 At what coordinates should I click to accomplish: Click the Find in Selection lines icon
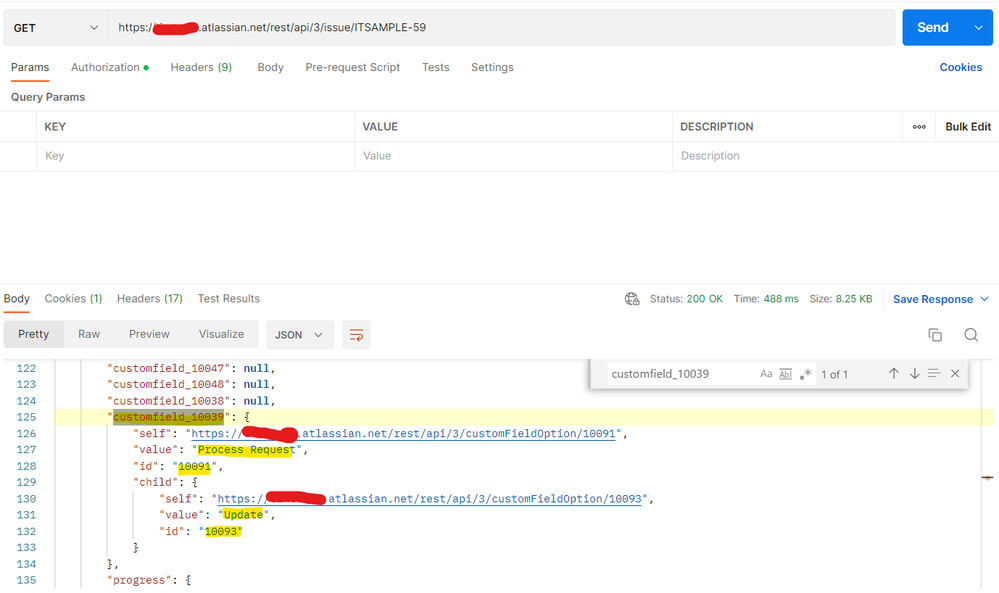coord(934,373)
